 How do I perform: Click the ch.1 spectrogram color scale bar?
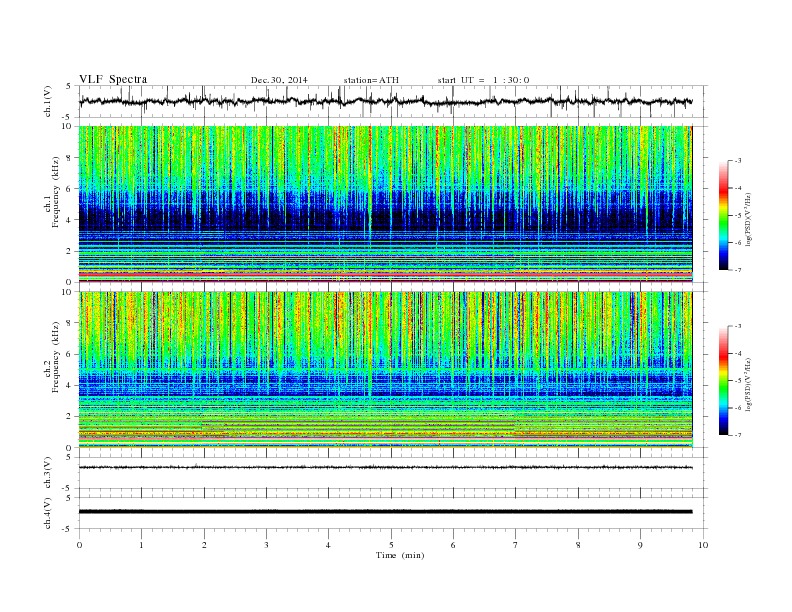(x=723, y=216)
